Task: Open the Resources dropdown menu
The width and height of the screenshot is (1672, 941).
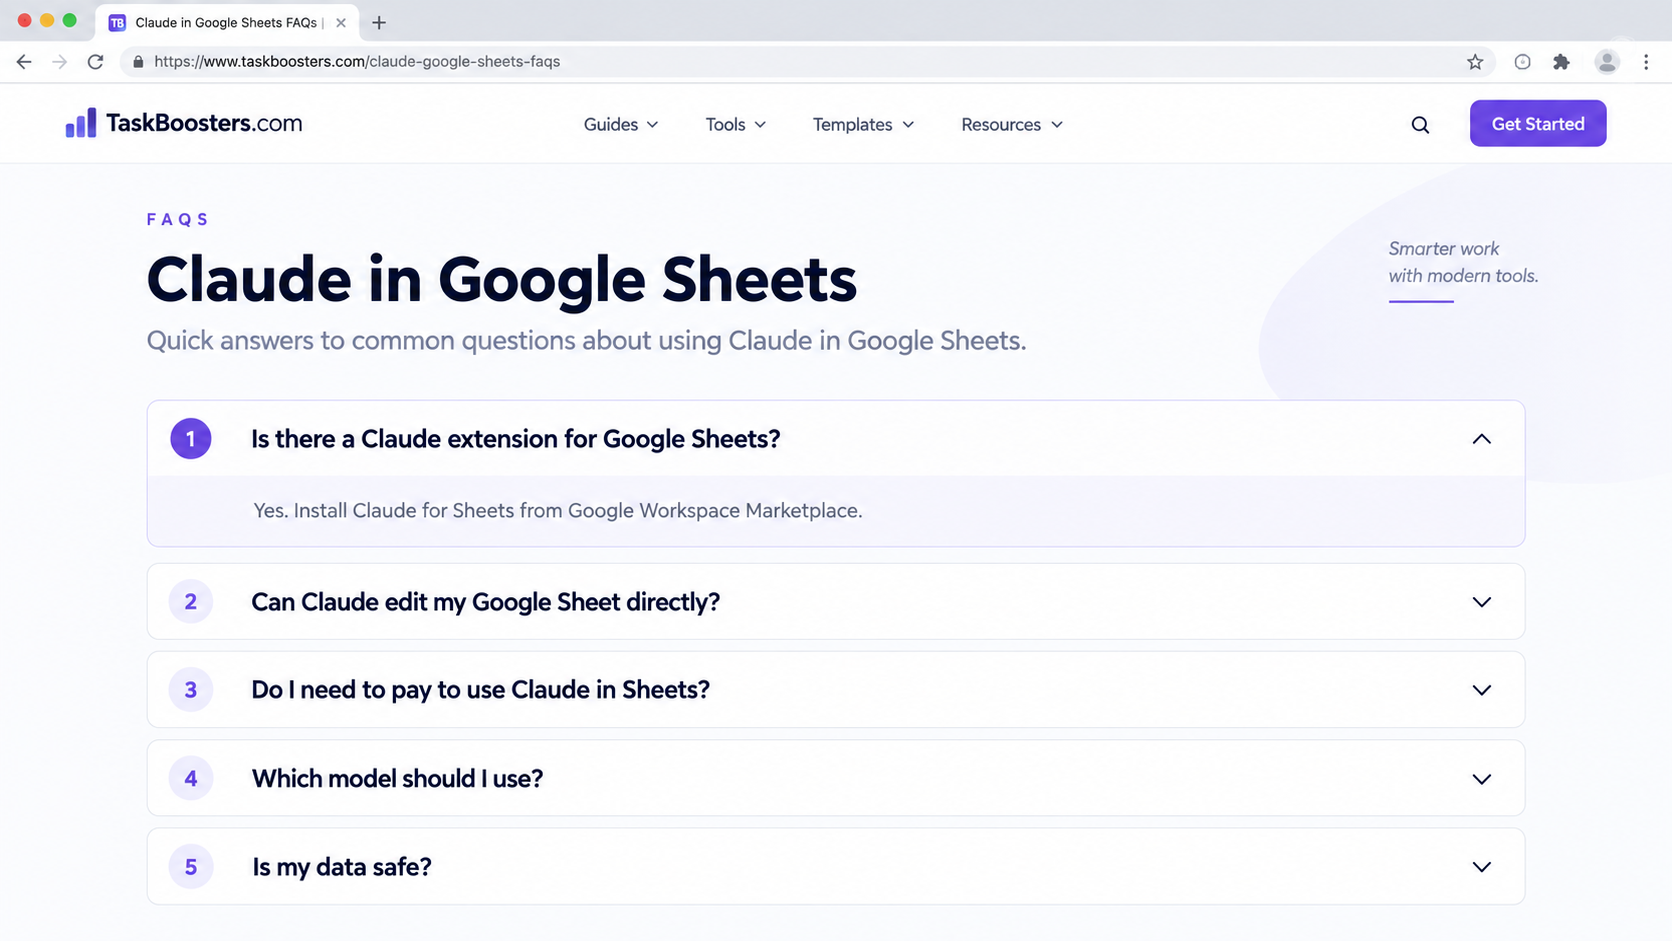Action: pos(1012,125)
